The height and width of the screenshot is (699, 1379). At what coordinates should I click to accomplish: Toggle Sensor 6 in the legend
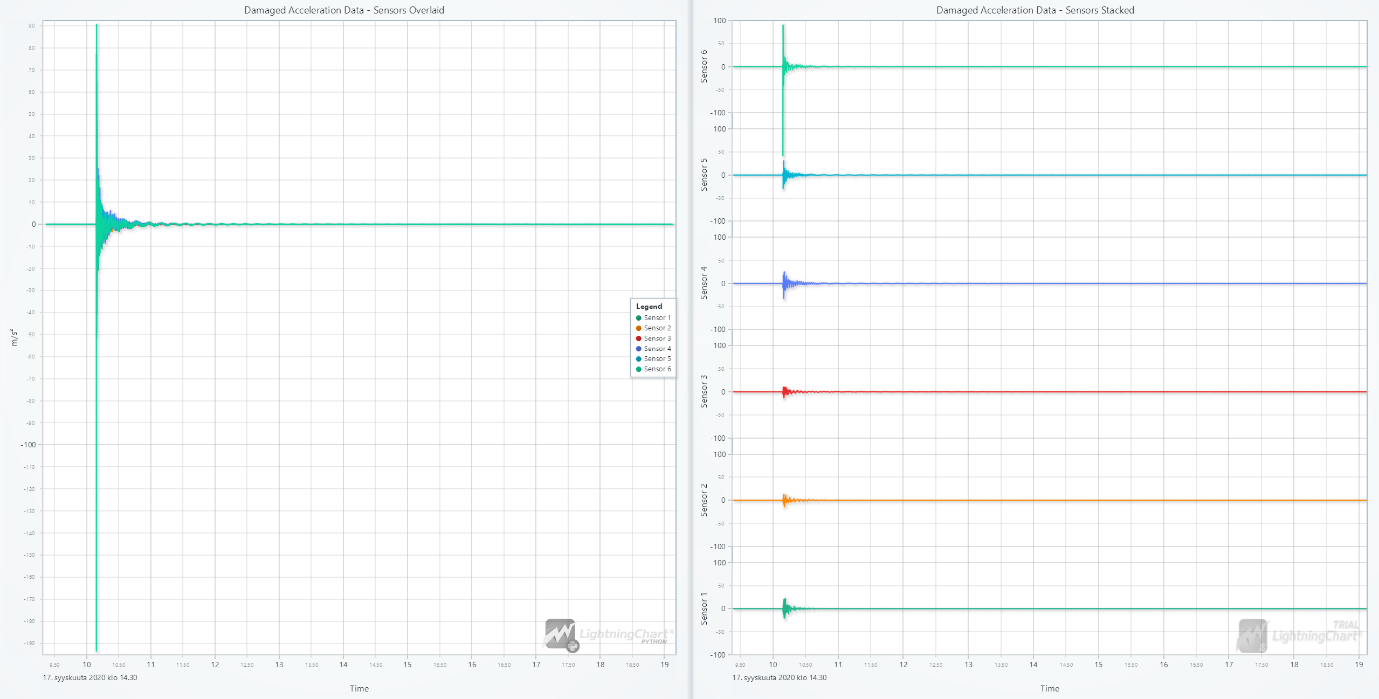656,369
